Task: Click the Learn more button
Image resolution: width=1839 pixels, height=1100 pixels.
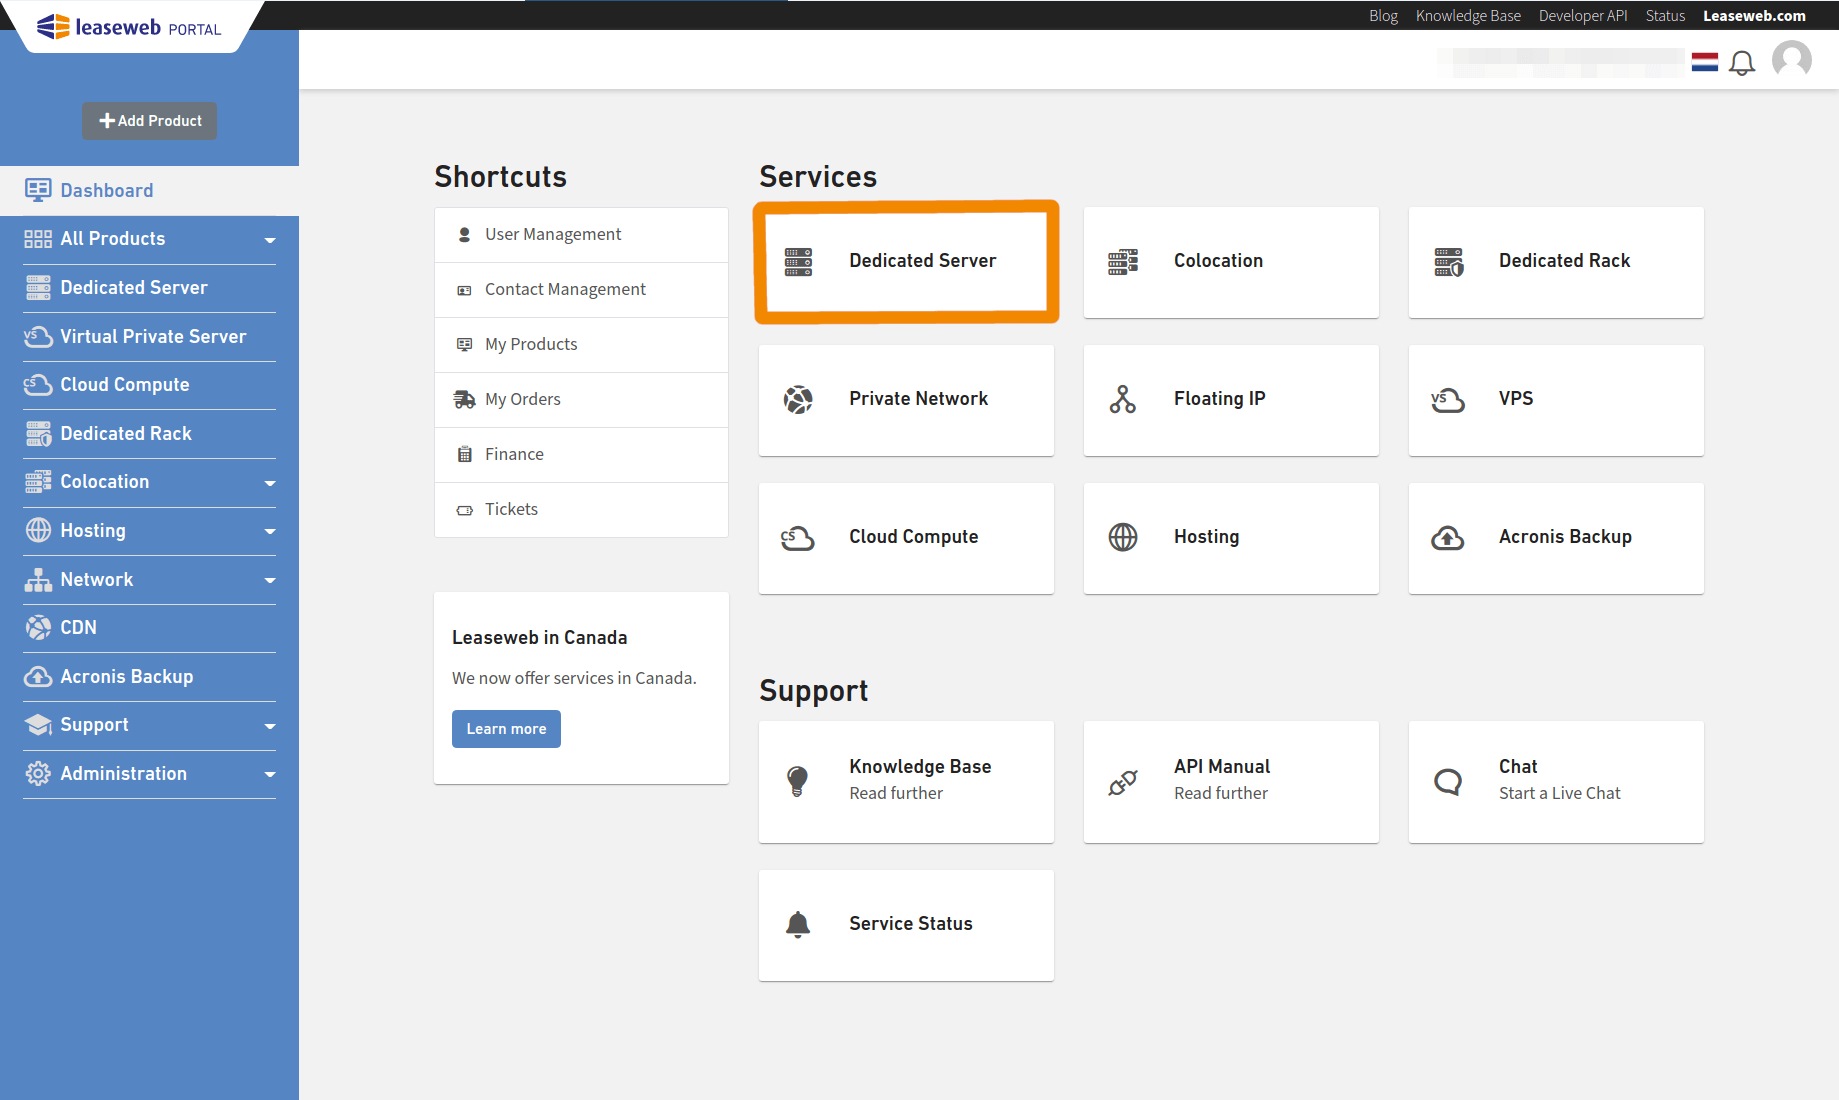Action: pos(506,728)
